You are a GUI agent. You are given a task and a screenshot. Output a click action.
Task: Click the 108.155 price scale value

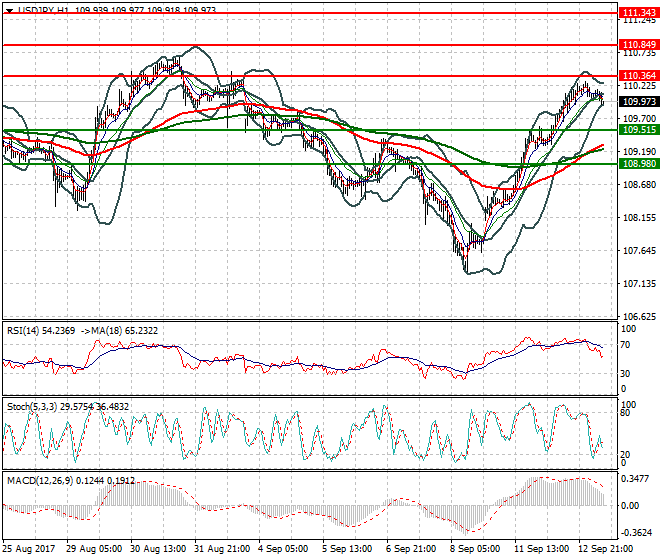tap(639, 218)
